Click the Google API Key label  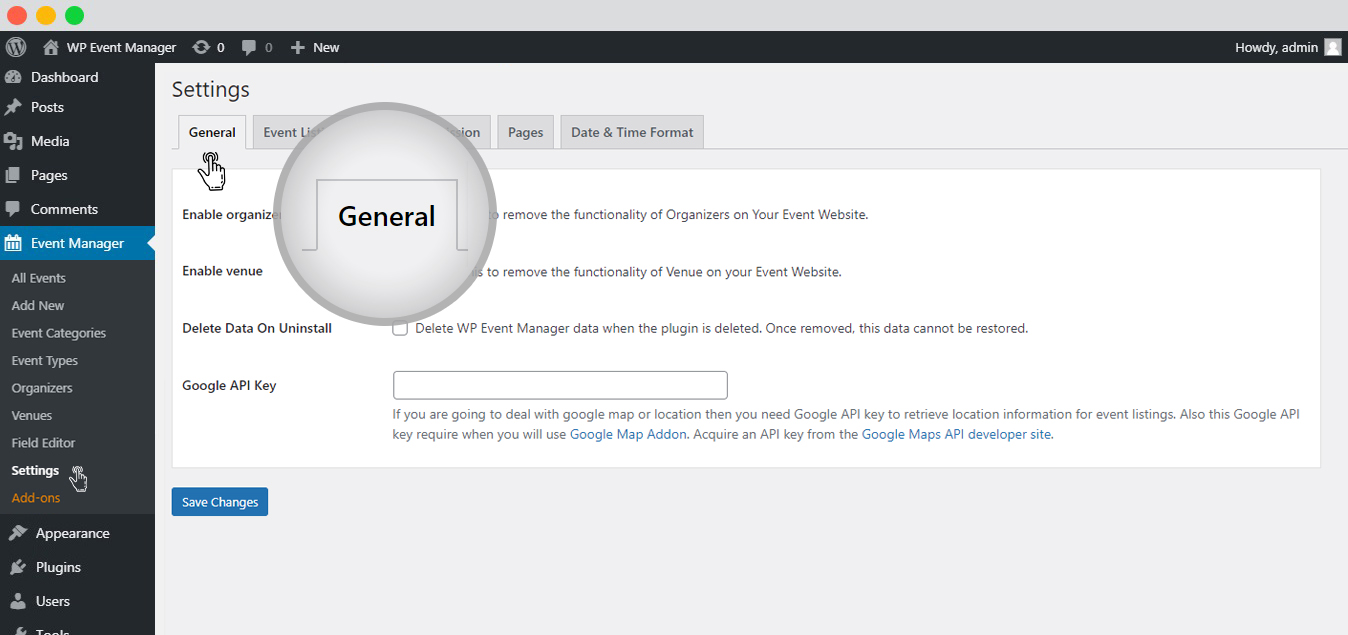[x=229, y=385]
